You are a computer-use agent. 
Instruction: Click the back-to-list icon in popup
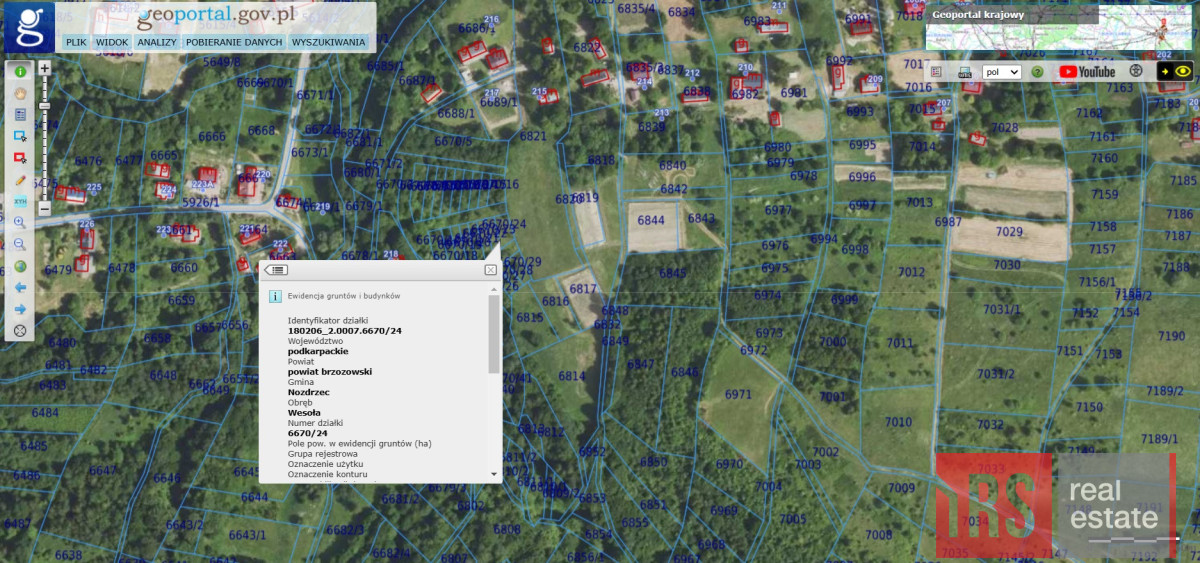[276, 270]
